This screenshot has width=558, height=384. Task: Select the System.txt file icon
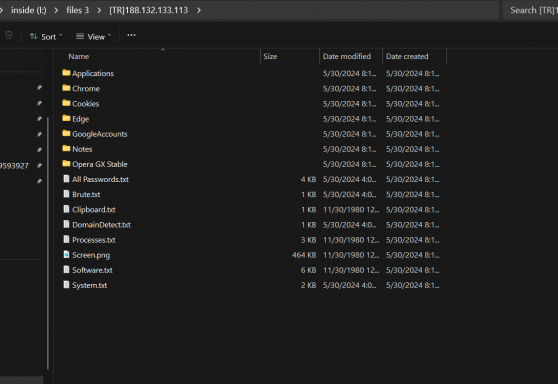pos(66,285)
